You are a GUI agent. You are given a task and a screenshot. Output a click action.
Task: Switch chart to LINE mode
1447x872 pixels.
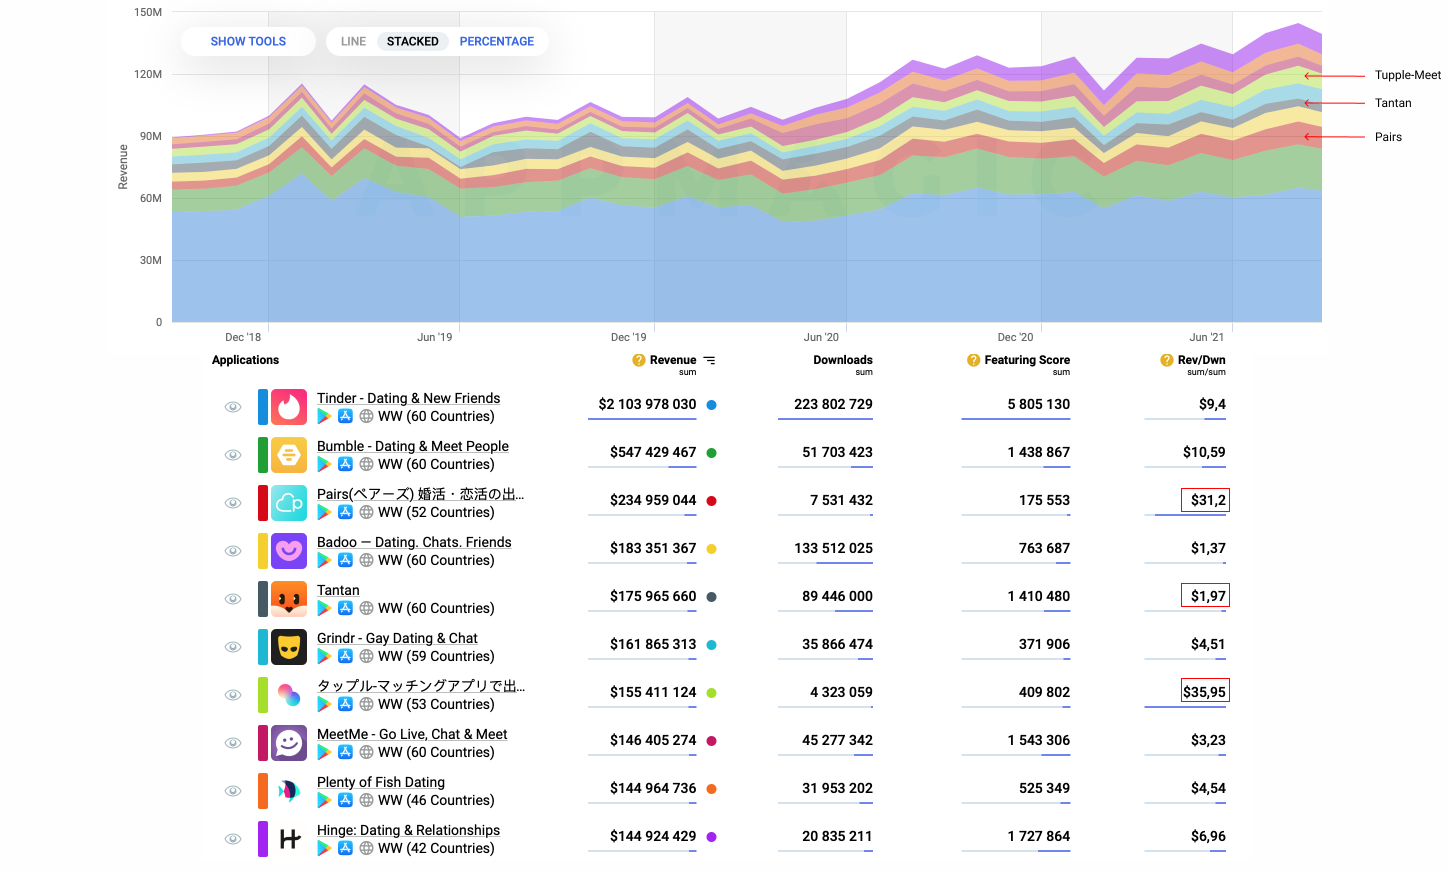tap(353, 41)
